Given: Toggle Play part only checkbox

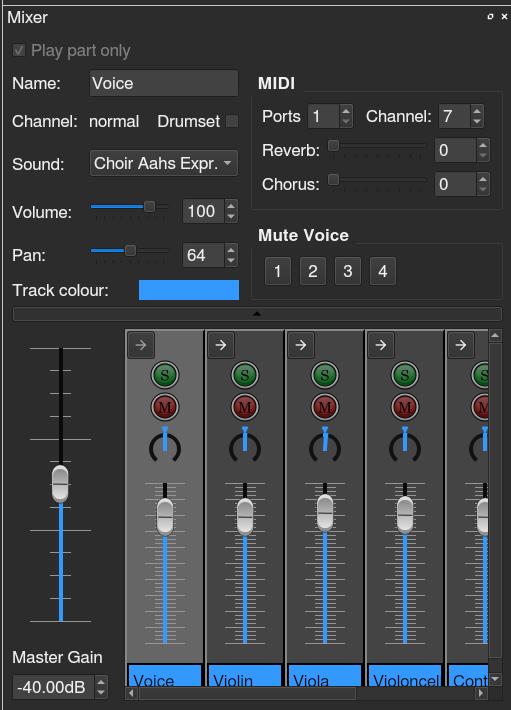Looking at the screenshot, I should [19, 50].
